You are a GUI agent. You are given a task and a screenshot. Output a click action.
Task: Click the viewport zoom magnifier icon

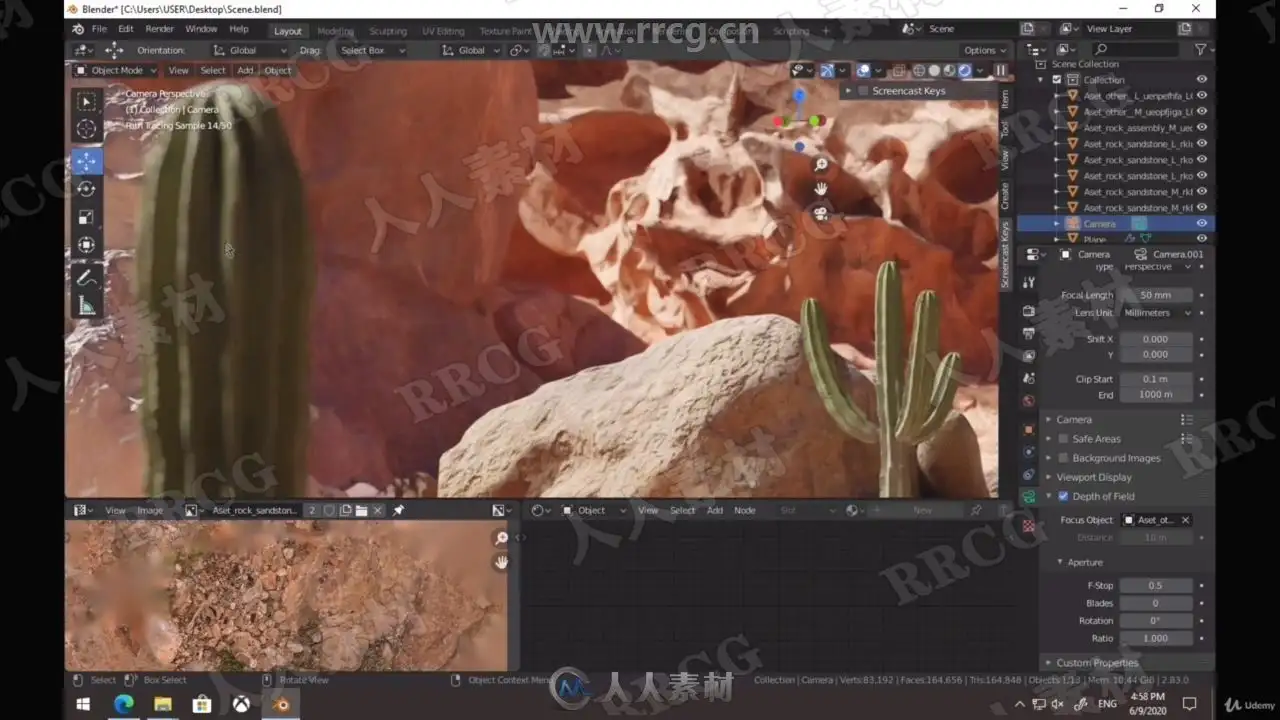pyautogui.click(x=821, y=165)
